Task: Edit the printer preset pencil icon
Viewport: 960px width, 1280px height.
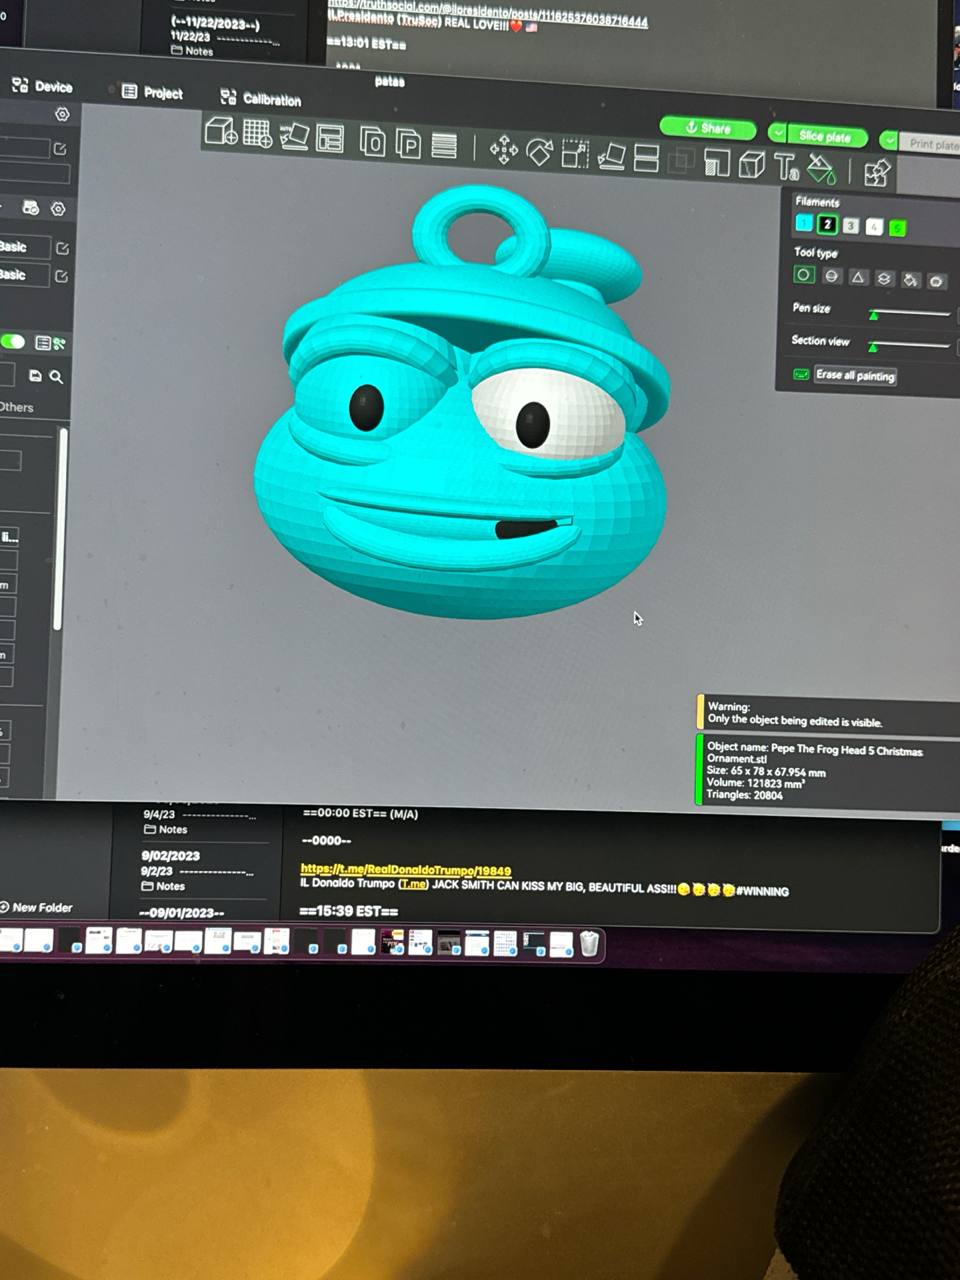Action: (60, 149)
